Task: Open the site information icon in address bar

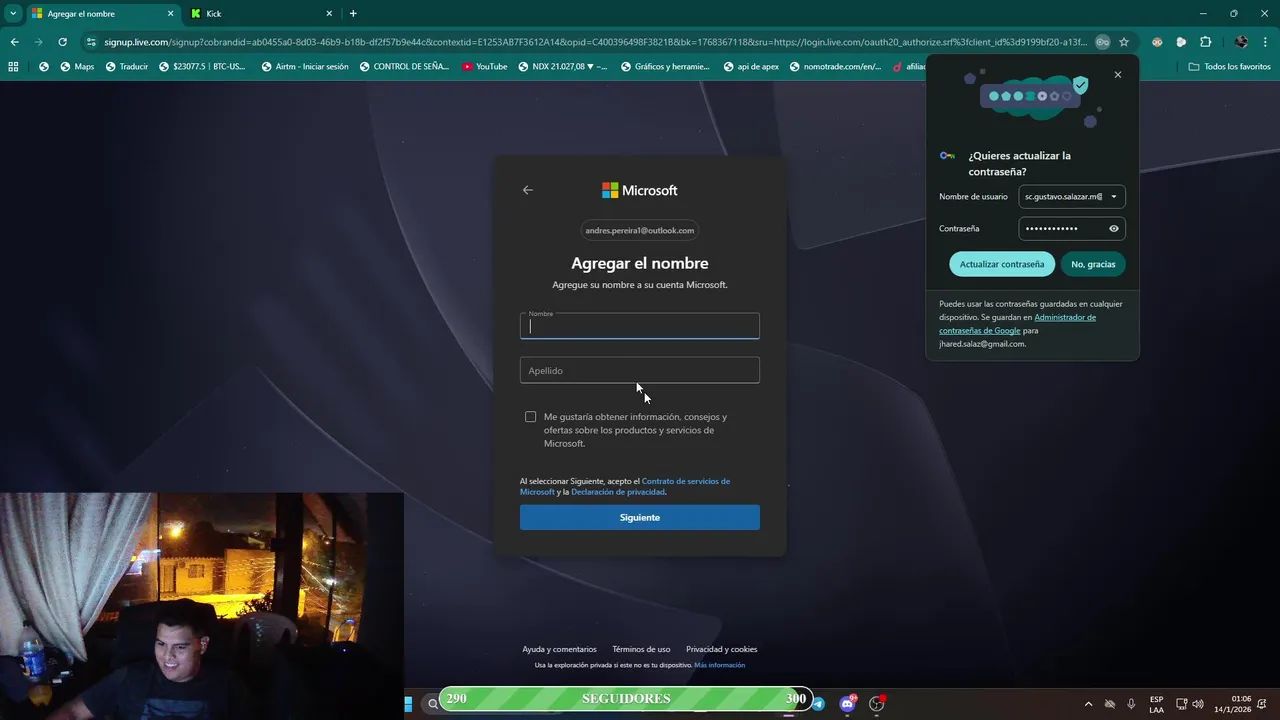Action: (91, 42)
